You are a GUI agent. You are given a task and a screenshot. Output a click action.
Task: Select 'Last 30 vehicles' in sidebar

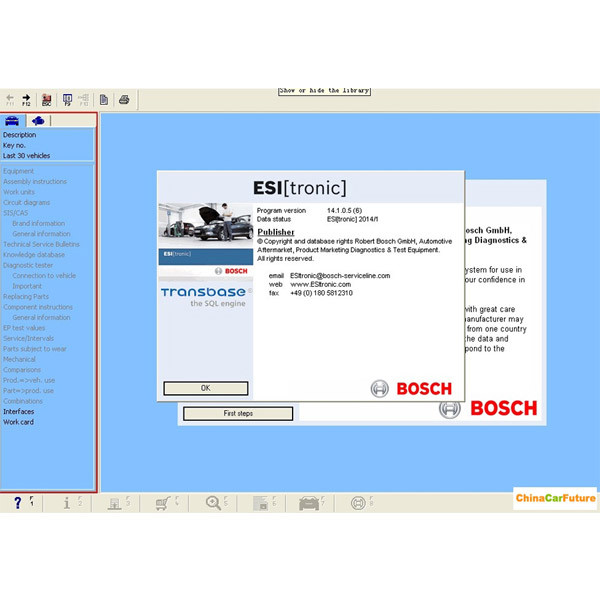point(27,155)
